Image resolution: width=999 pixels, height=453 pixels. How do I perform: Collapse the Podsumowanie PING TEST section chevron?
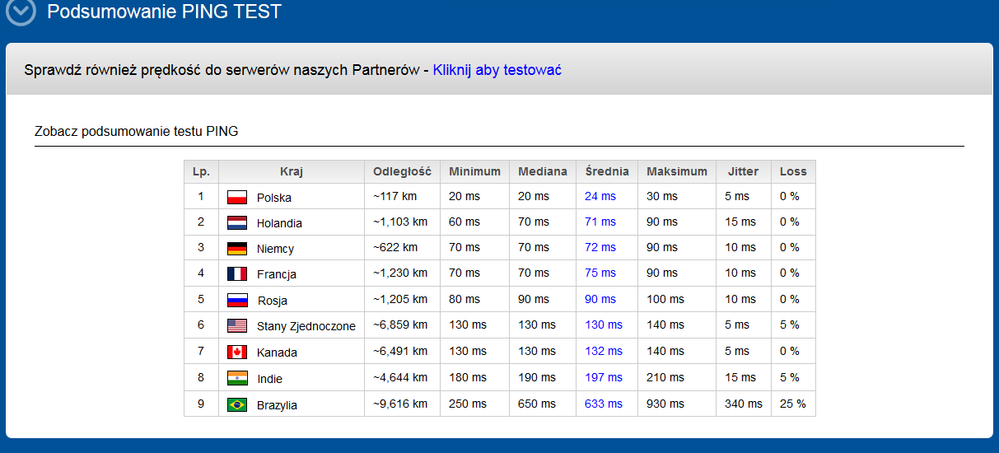point(21,13)
